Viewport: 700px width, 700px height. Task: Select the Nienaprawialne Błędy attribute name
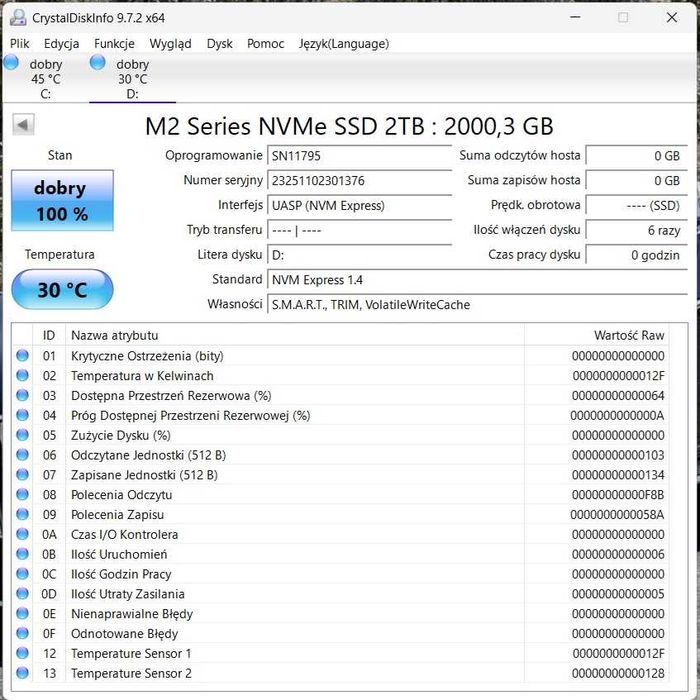[132, 614]
